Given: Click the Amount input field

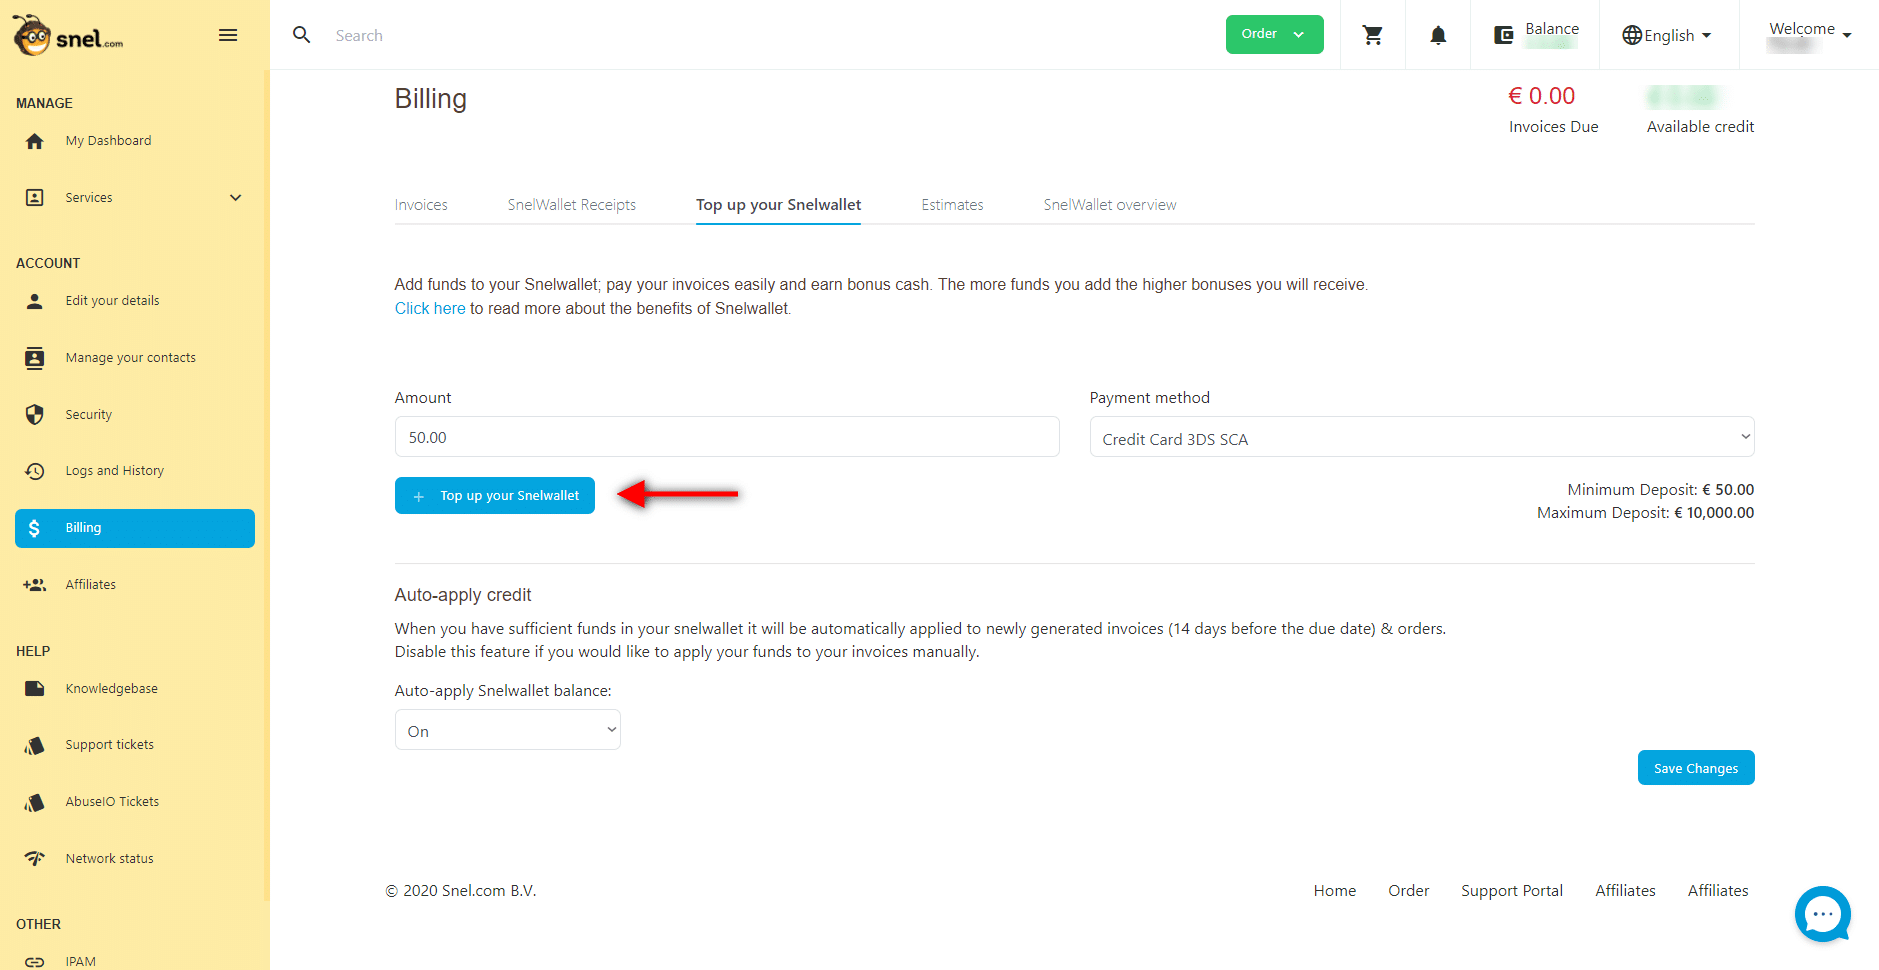Looking at the screenshot, I should point(727,437).
